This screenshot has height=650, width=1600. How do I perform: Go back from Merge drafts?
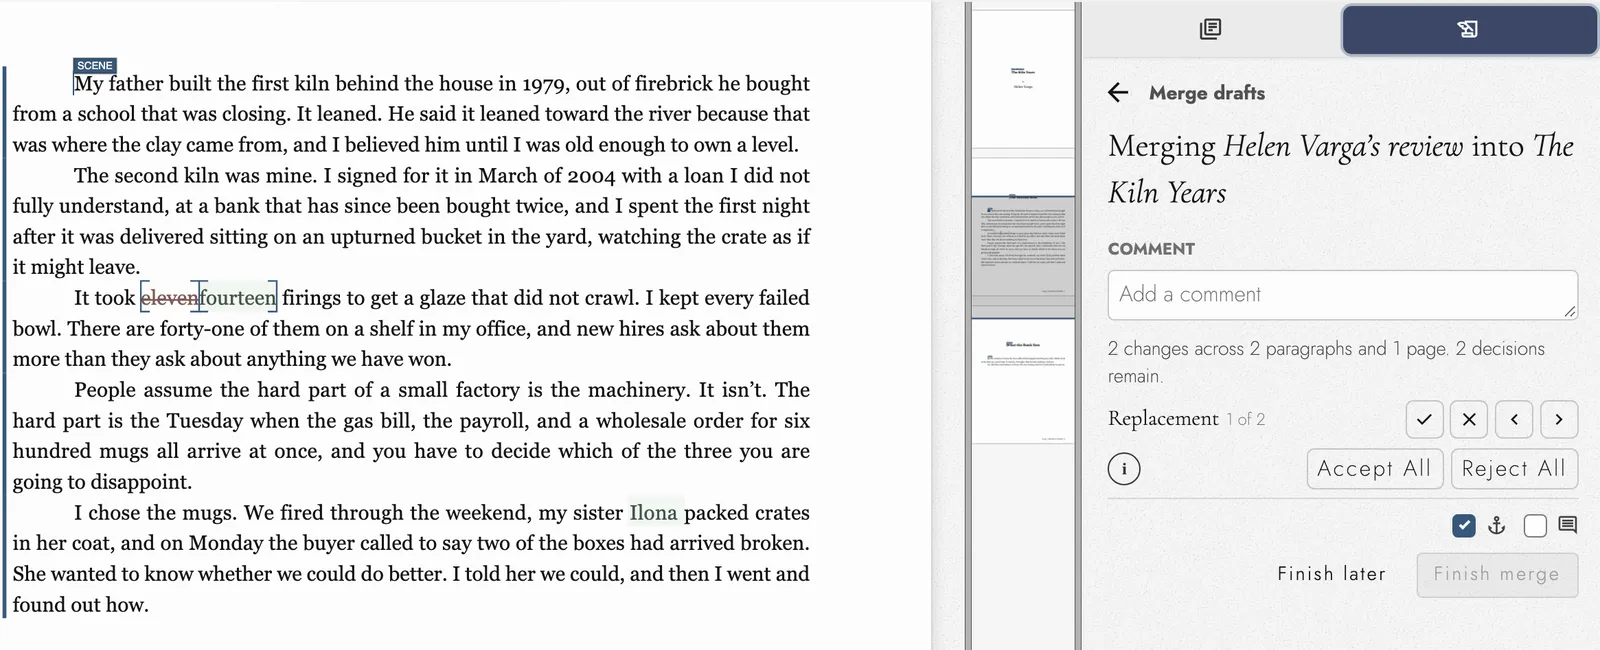click(x=1118, y=93)
